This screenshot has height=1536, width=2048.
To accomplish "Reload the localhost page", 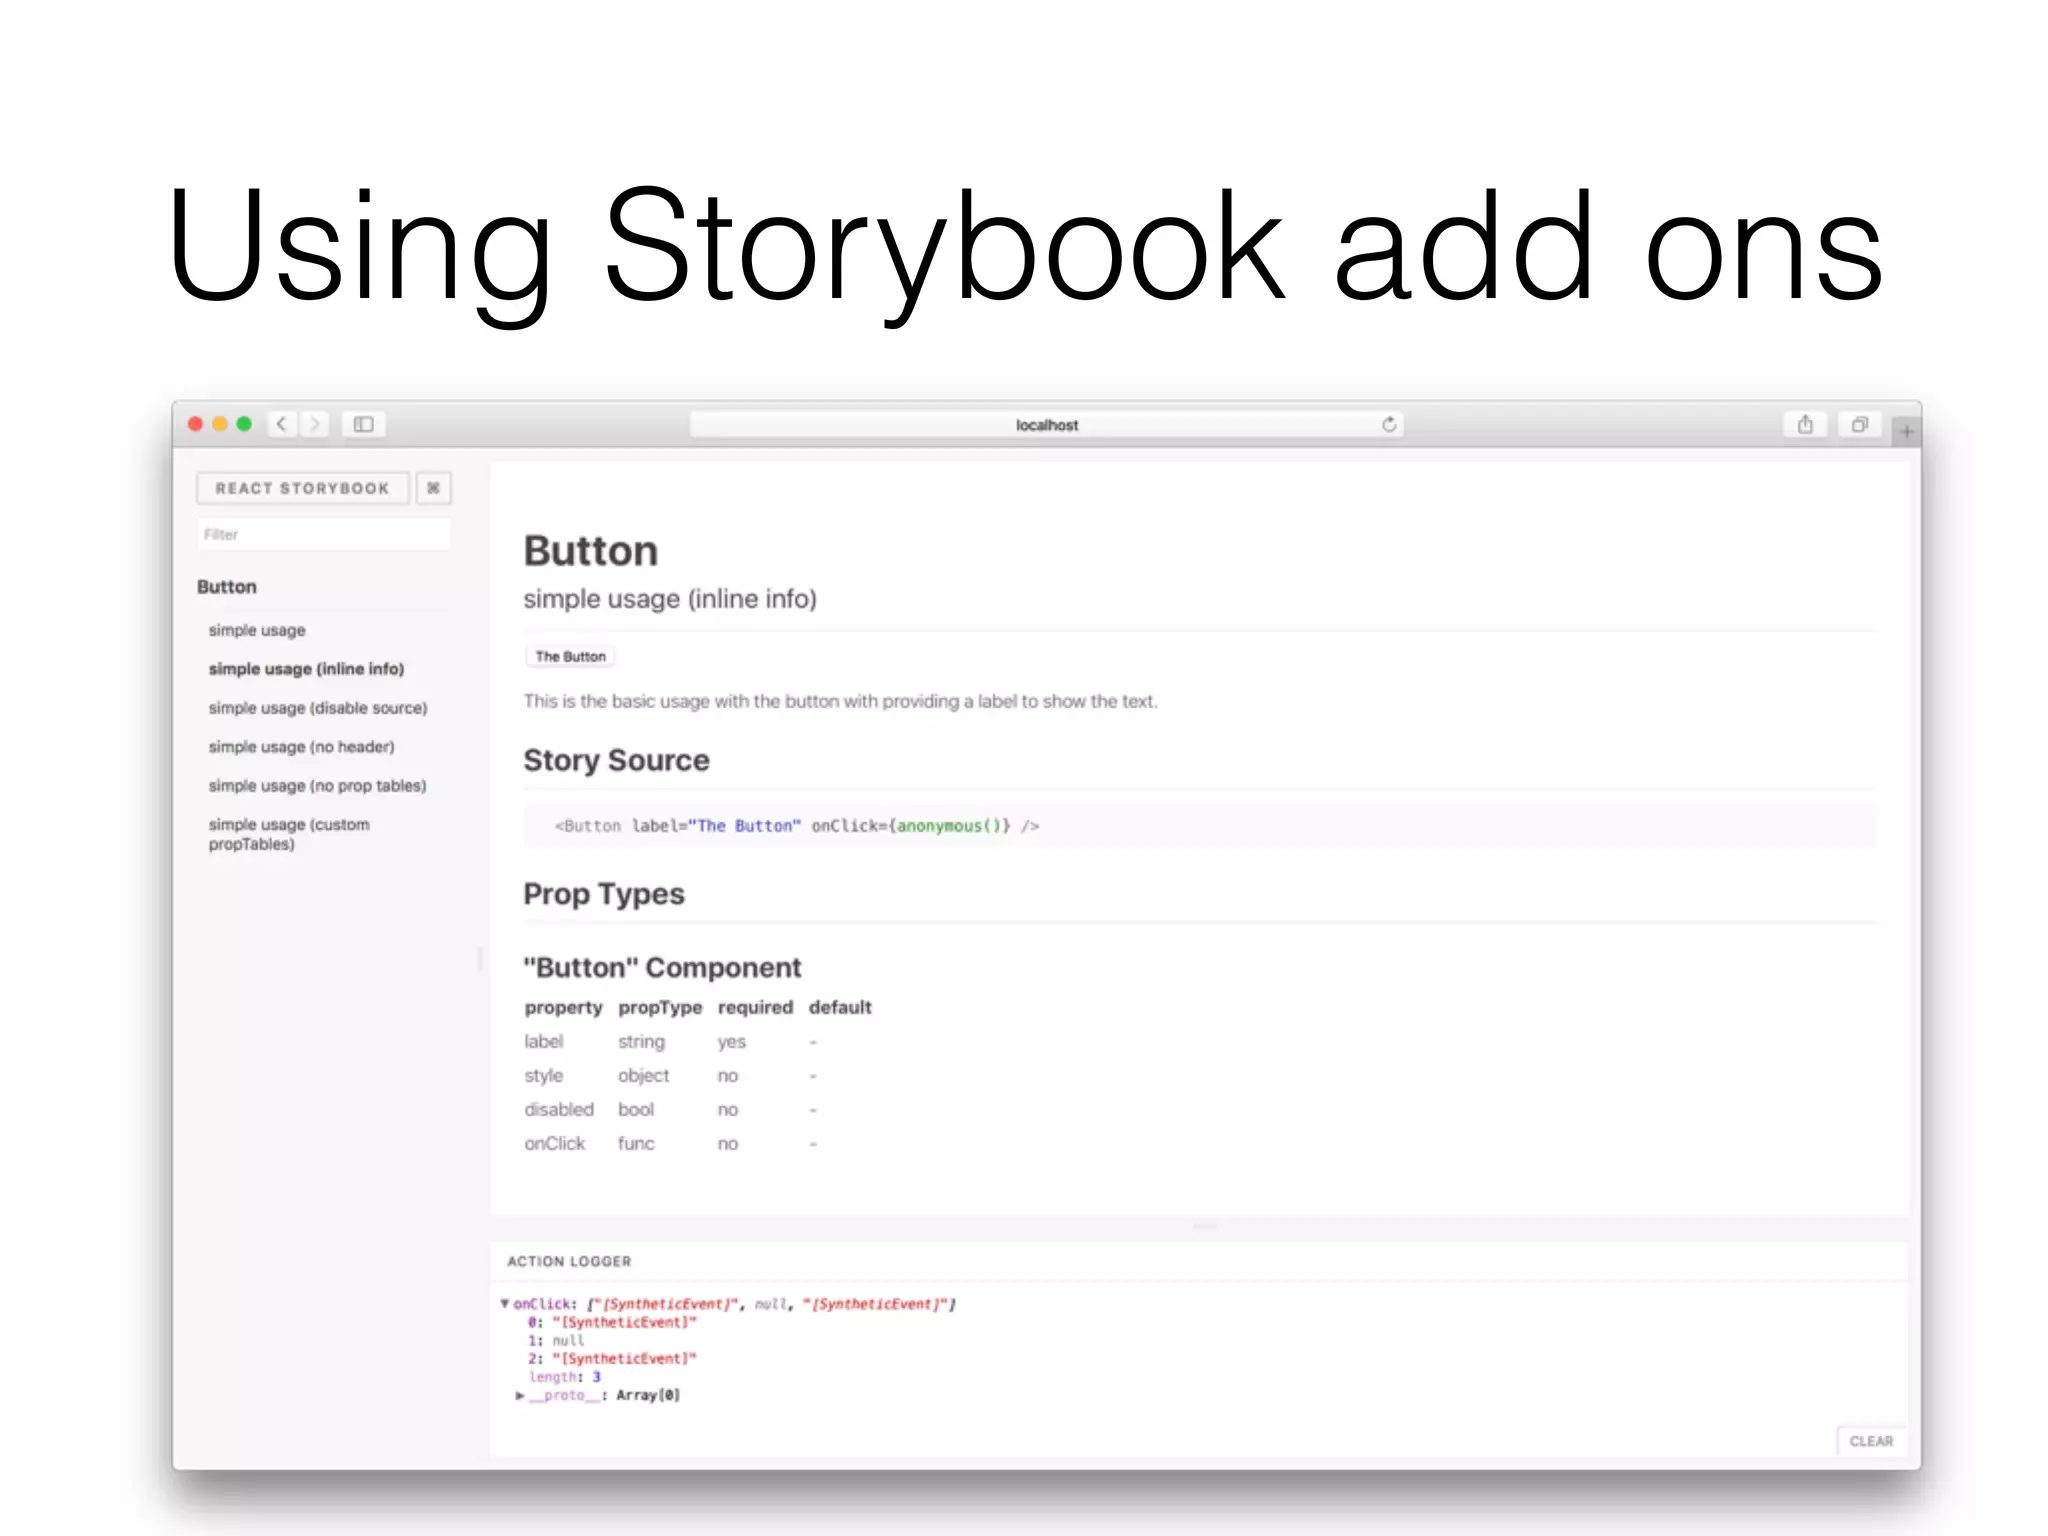I will point(1388,424).
